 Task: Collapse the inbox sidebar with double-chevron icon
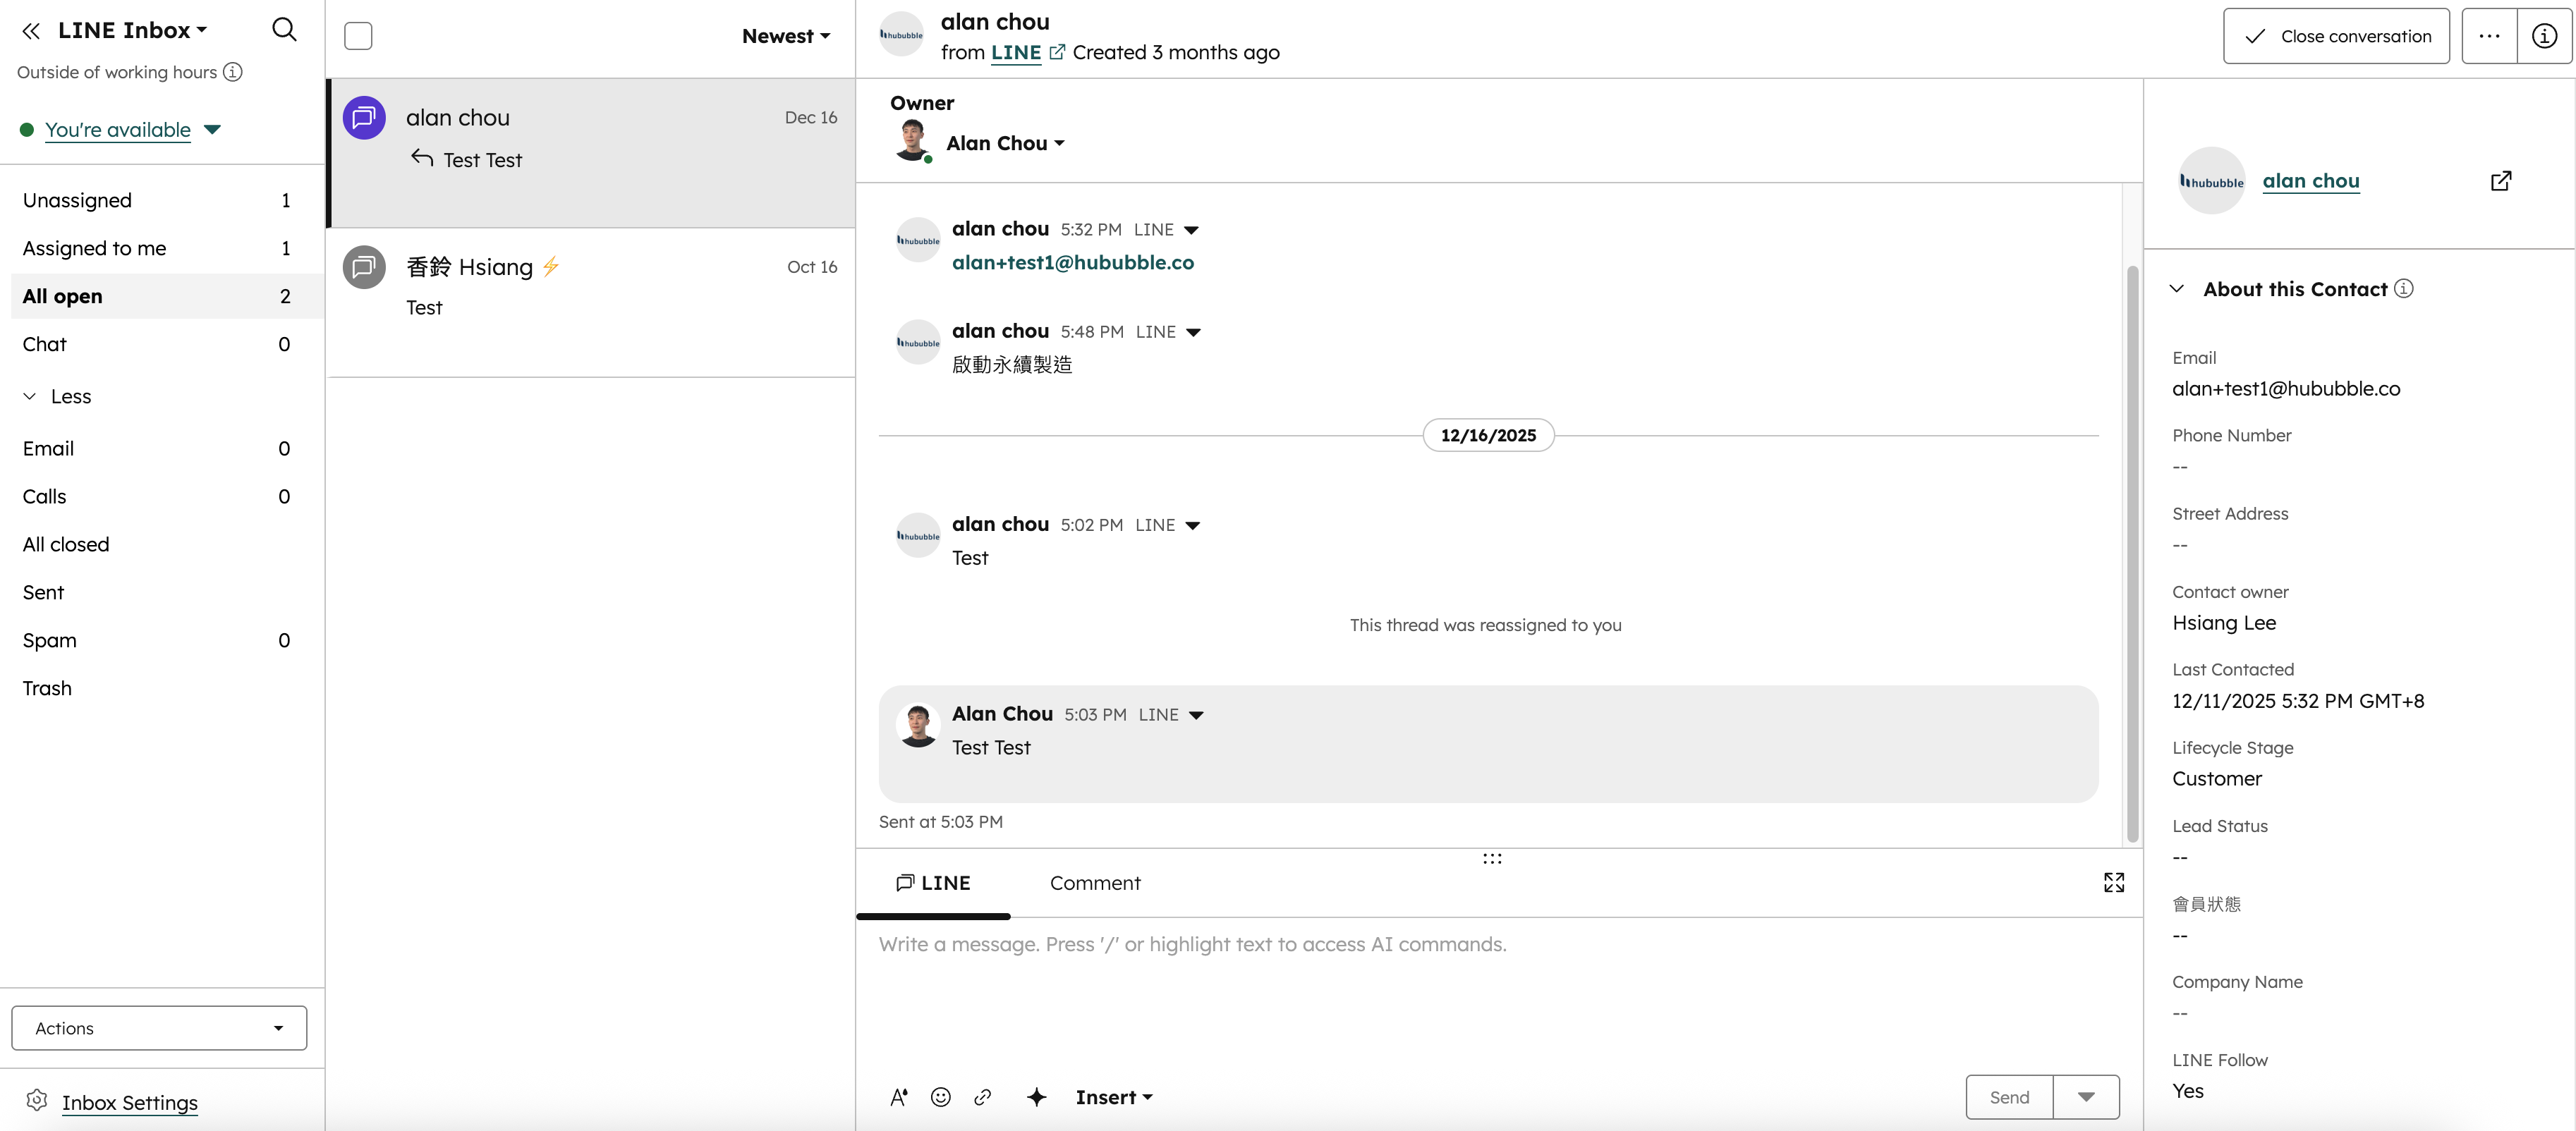coord(32,30)
